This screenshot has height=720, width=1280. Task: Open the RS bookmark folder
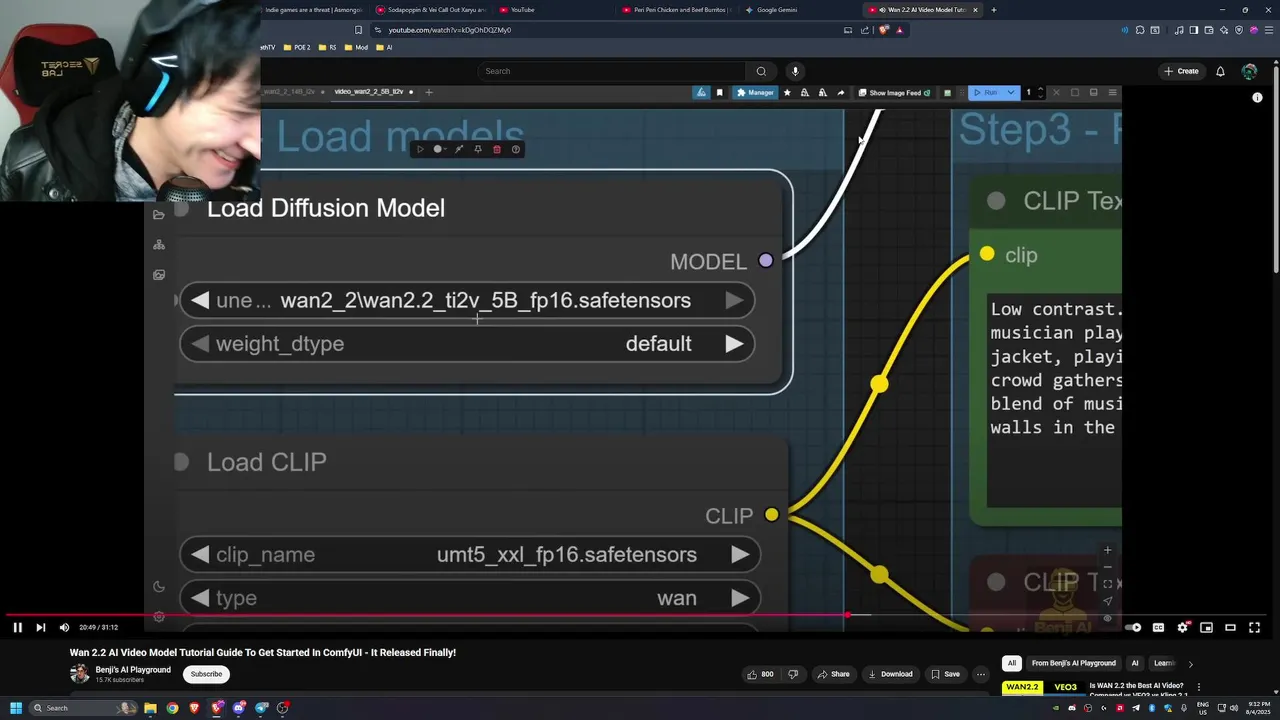328,47
